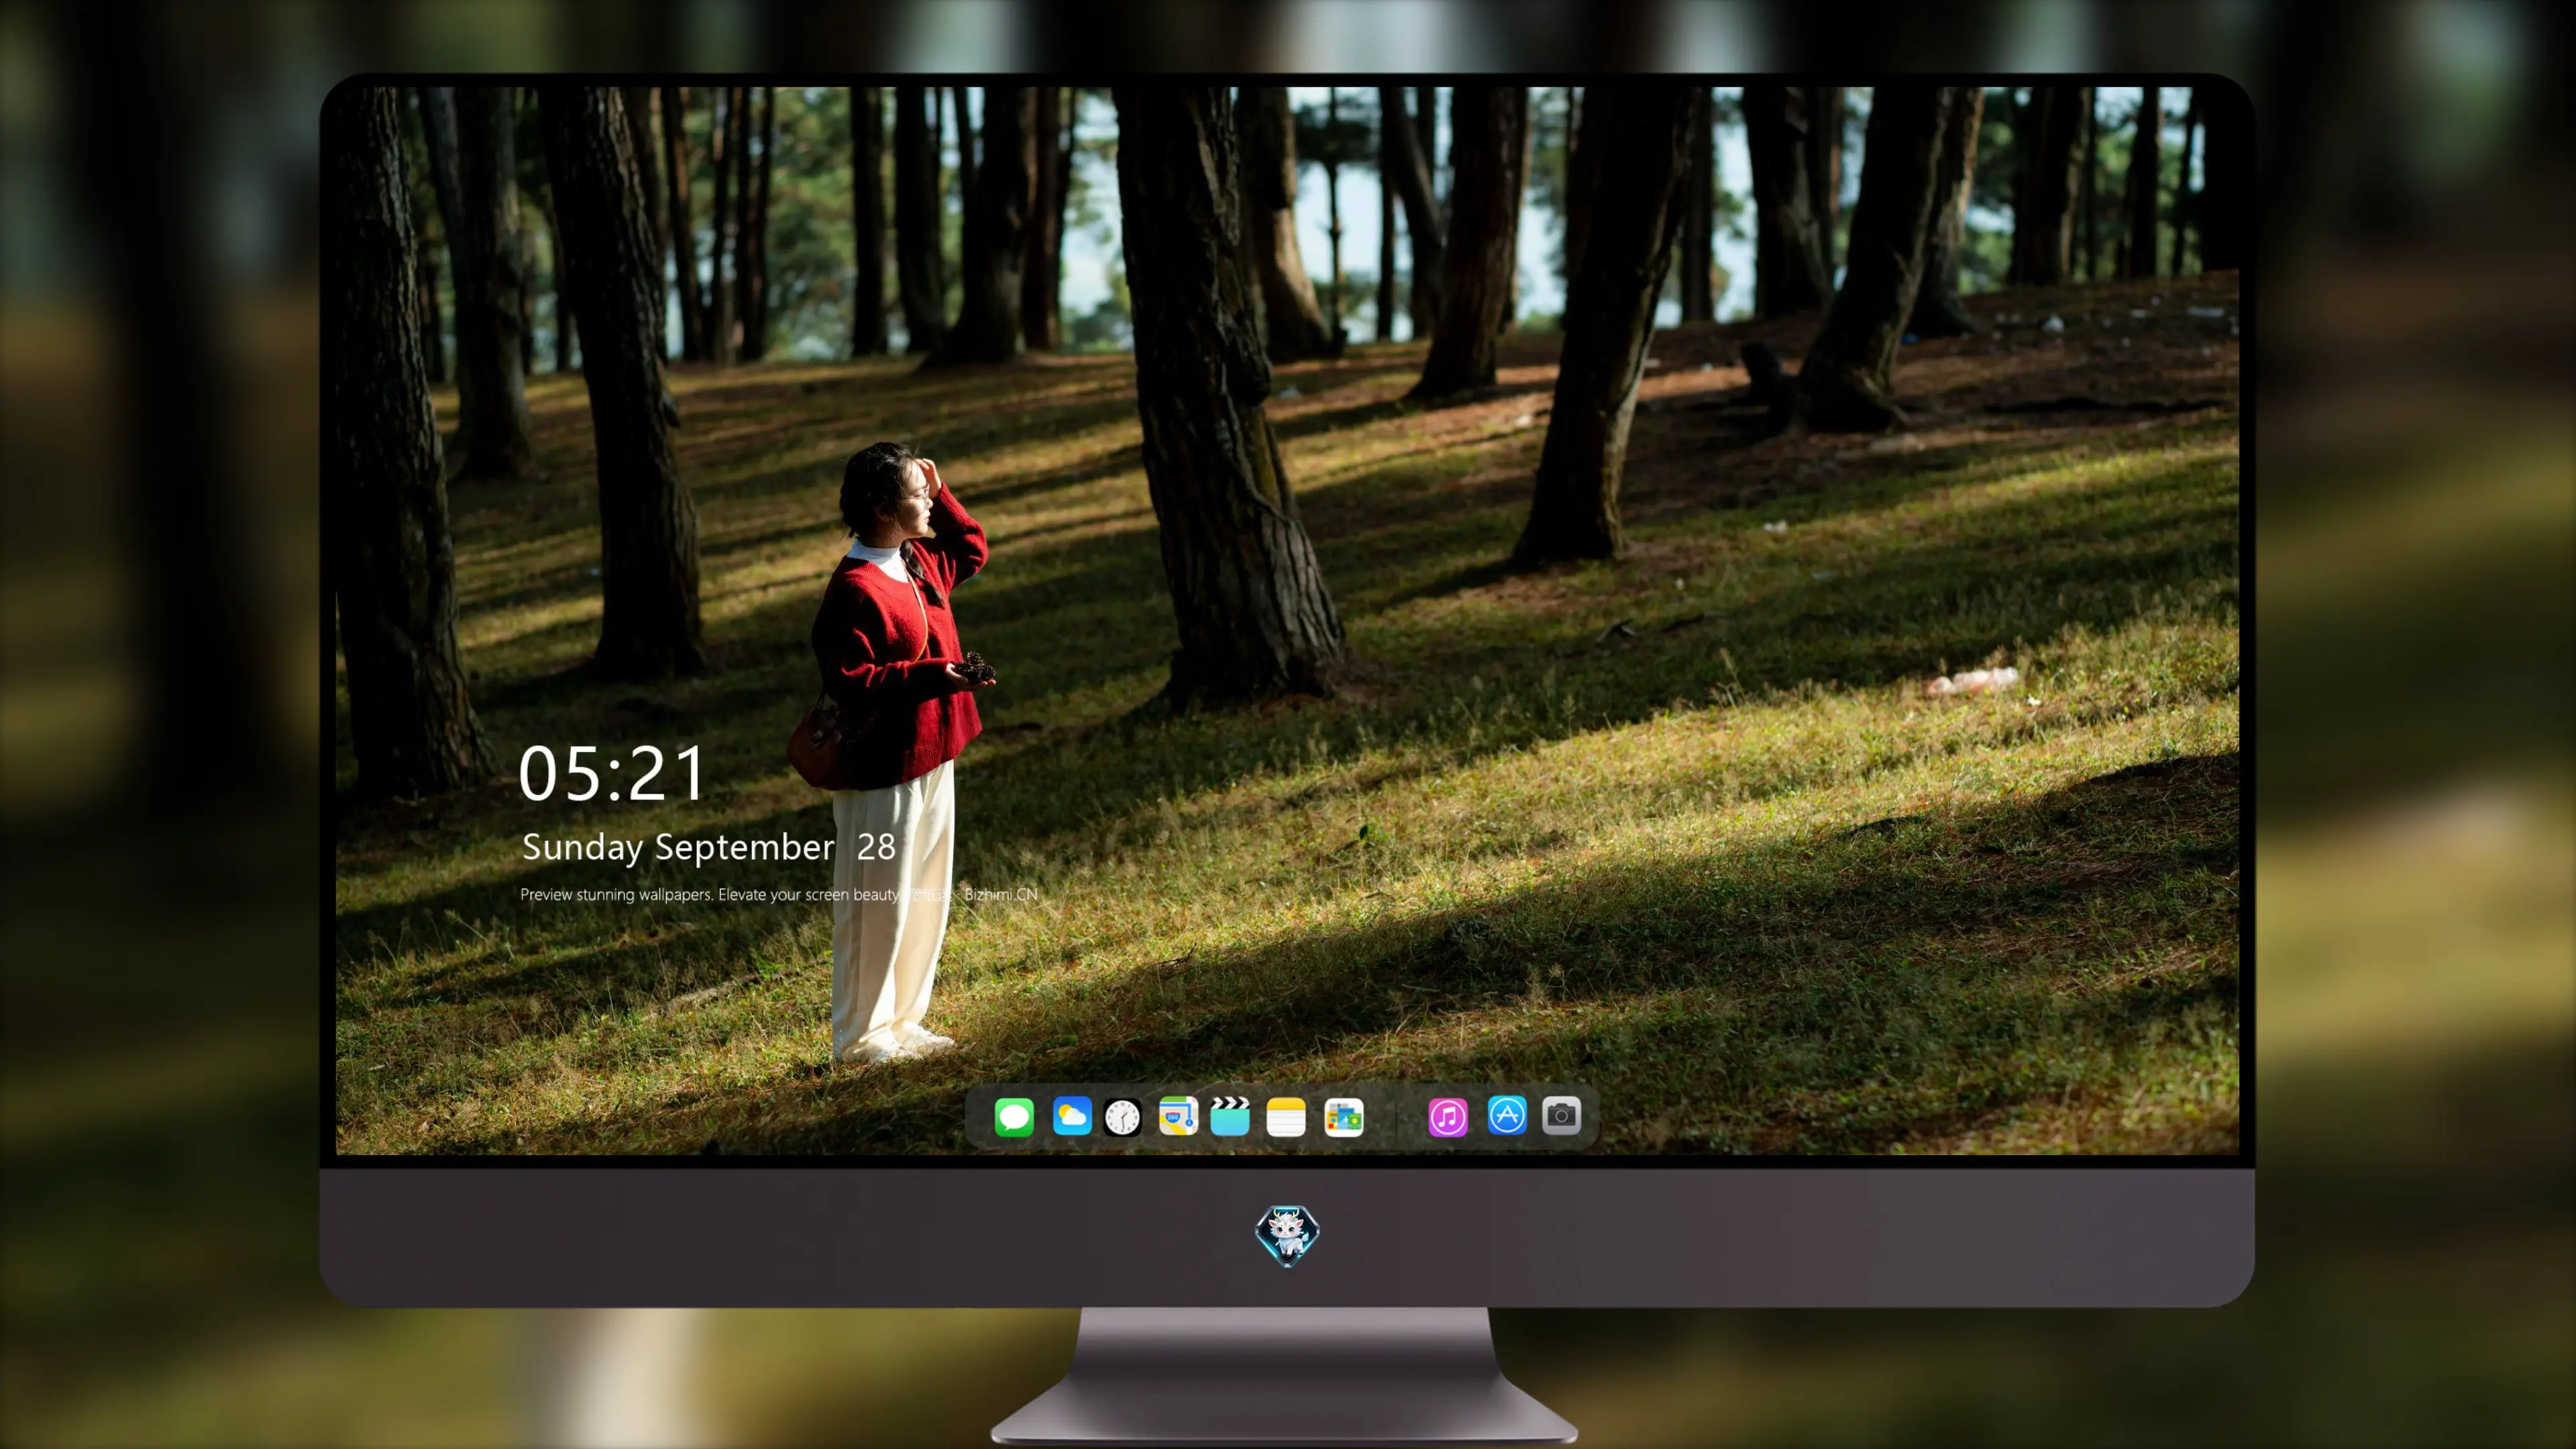Open the App Store icon in the dock
The height and width of the screenshot is (1449, 2576).
(1507, 1115)
